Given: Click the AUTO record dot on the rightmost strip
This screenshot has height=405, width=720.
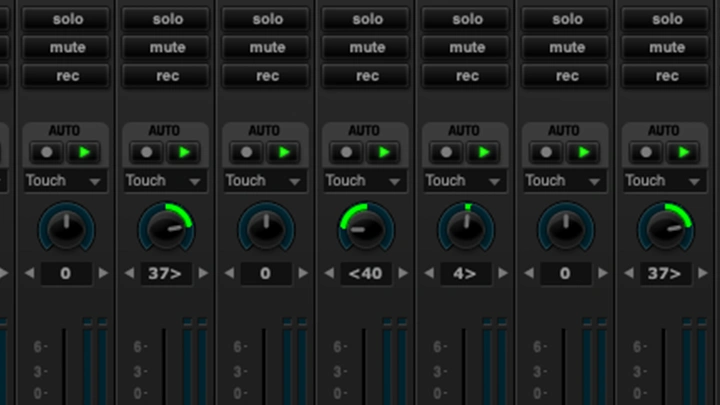Looking at the screenshot, I should [x=646, y=152].
